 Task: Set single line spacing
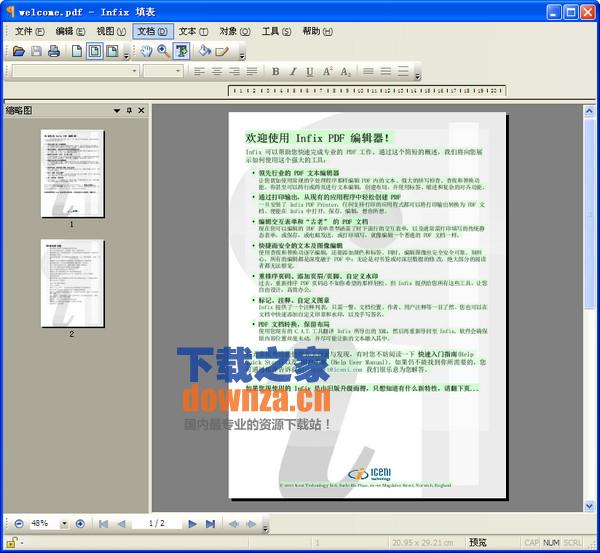tap(368, 71)
